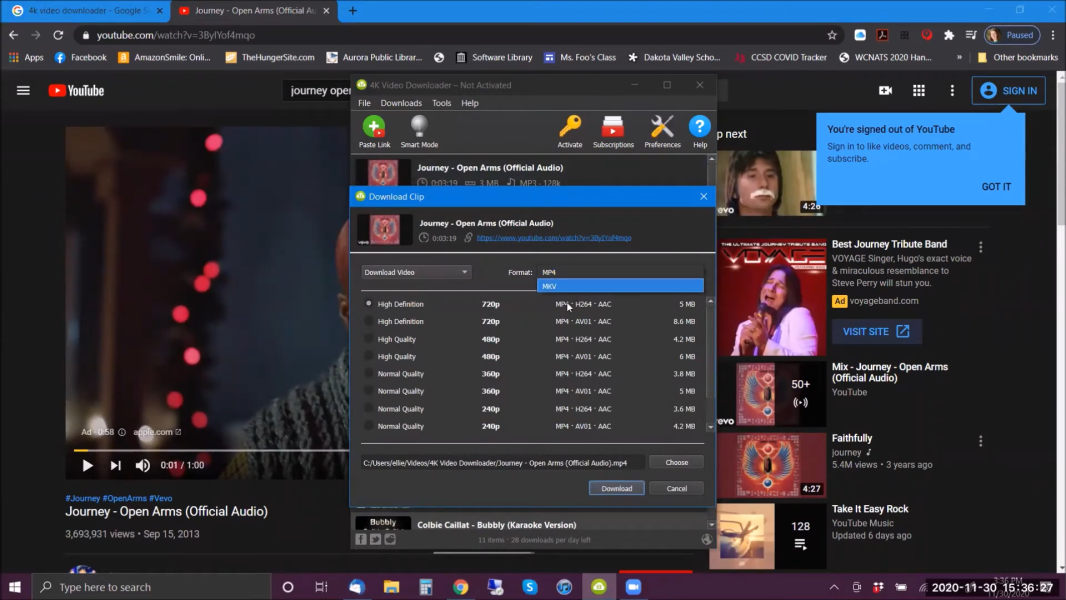Open Preferences tools icon
The width and height of the screenshot is (1066, 600).
pyautogui.click(x=662, y=127)
